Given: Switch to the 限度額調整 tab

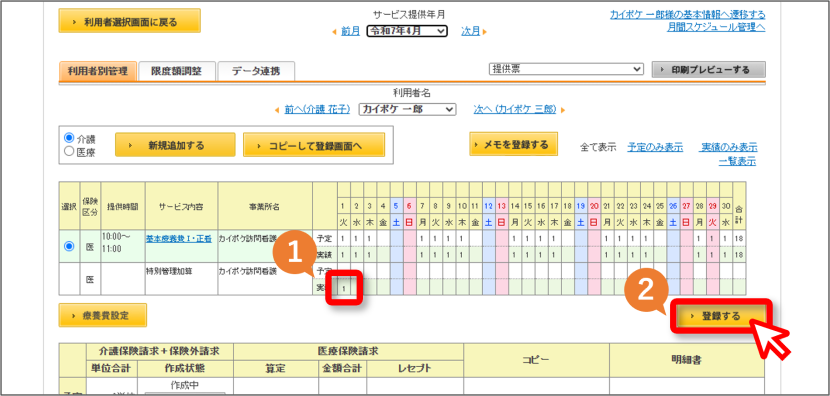Looking at the screenshot, I should coord(176,71).
